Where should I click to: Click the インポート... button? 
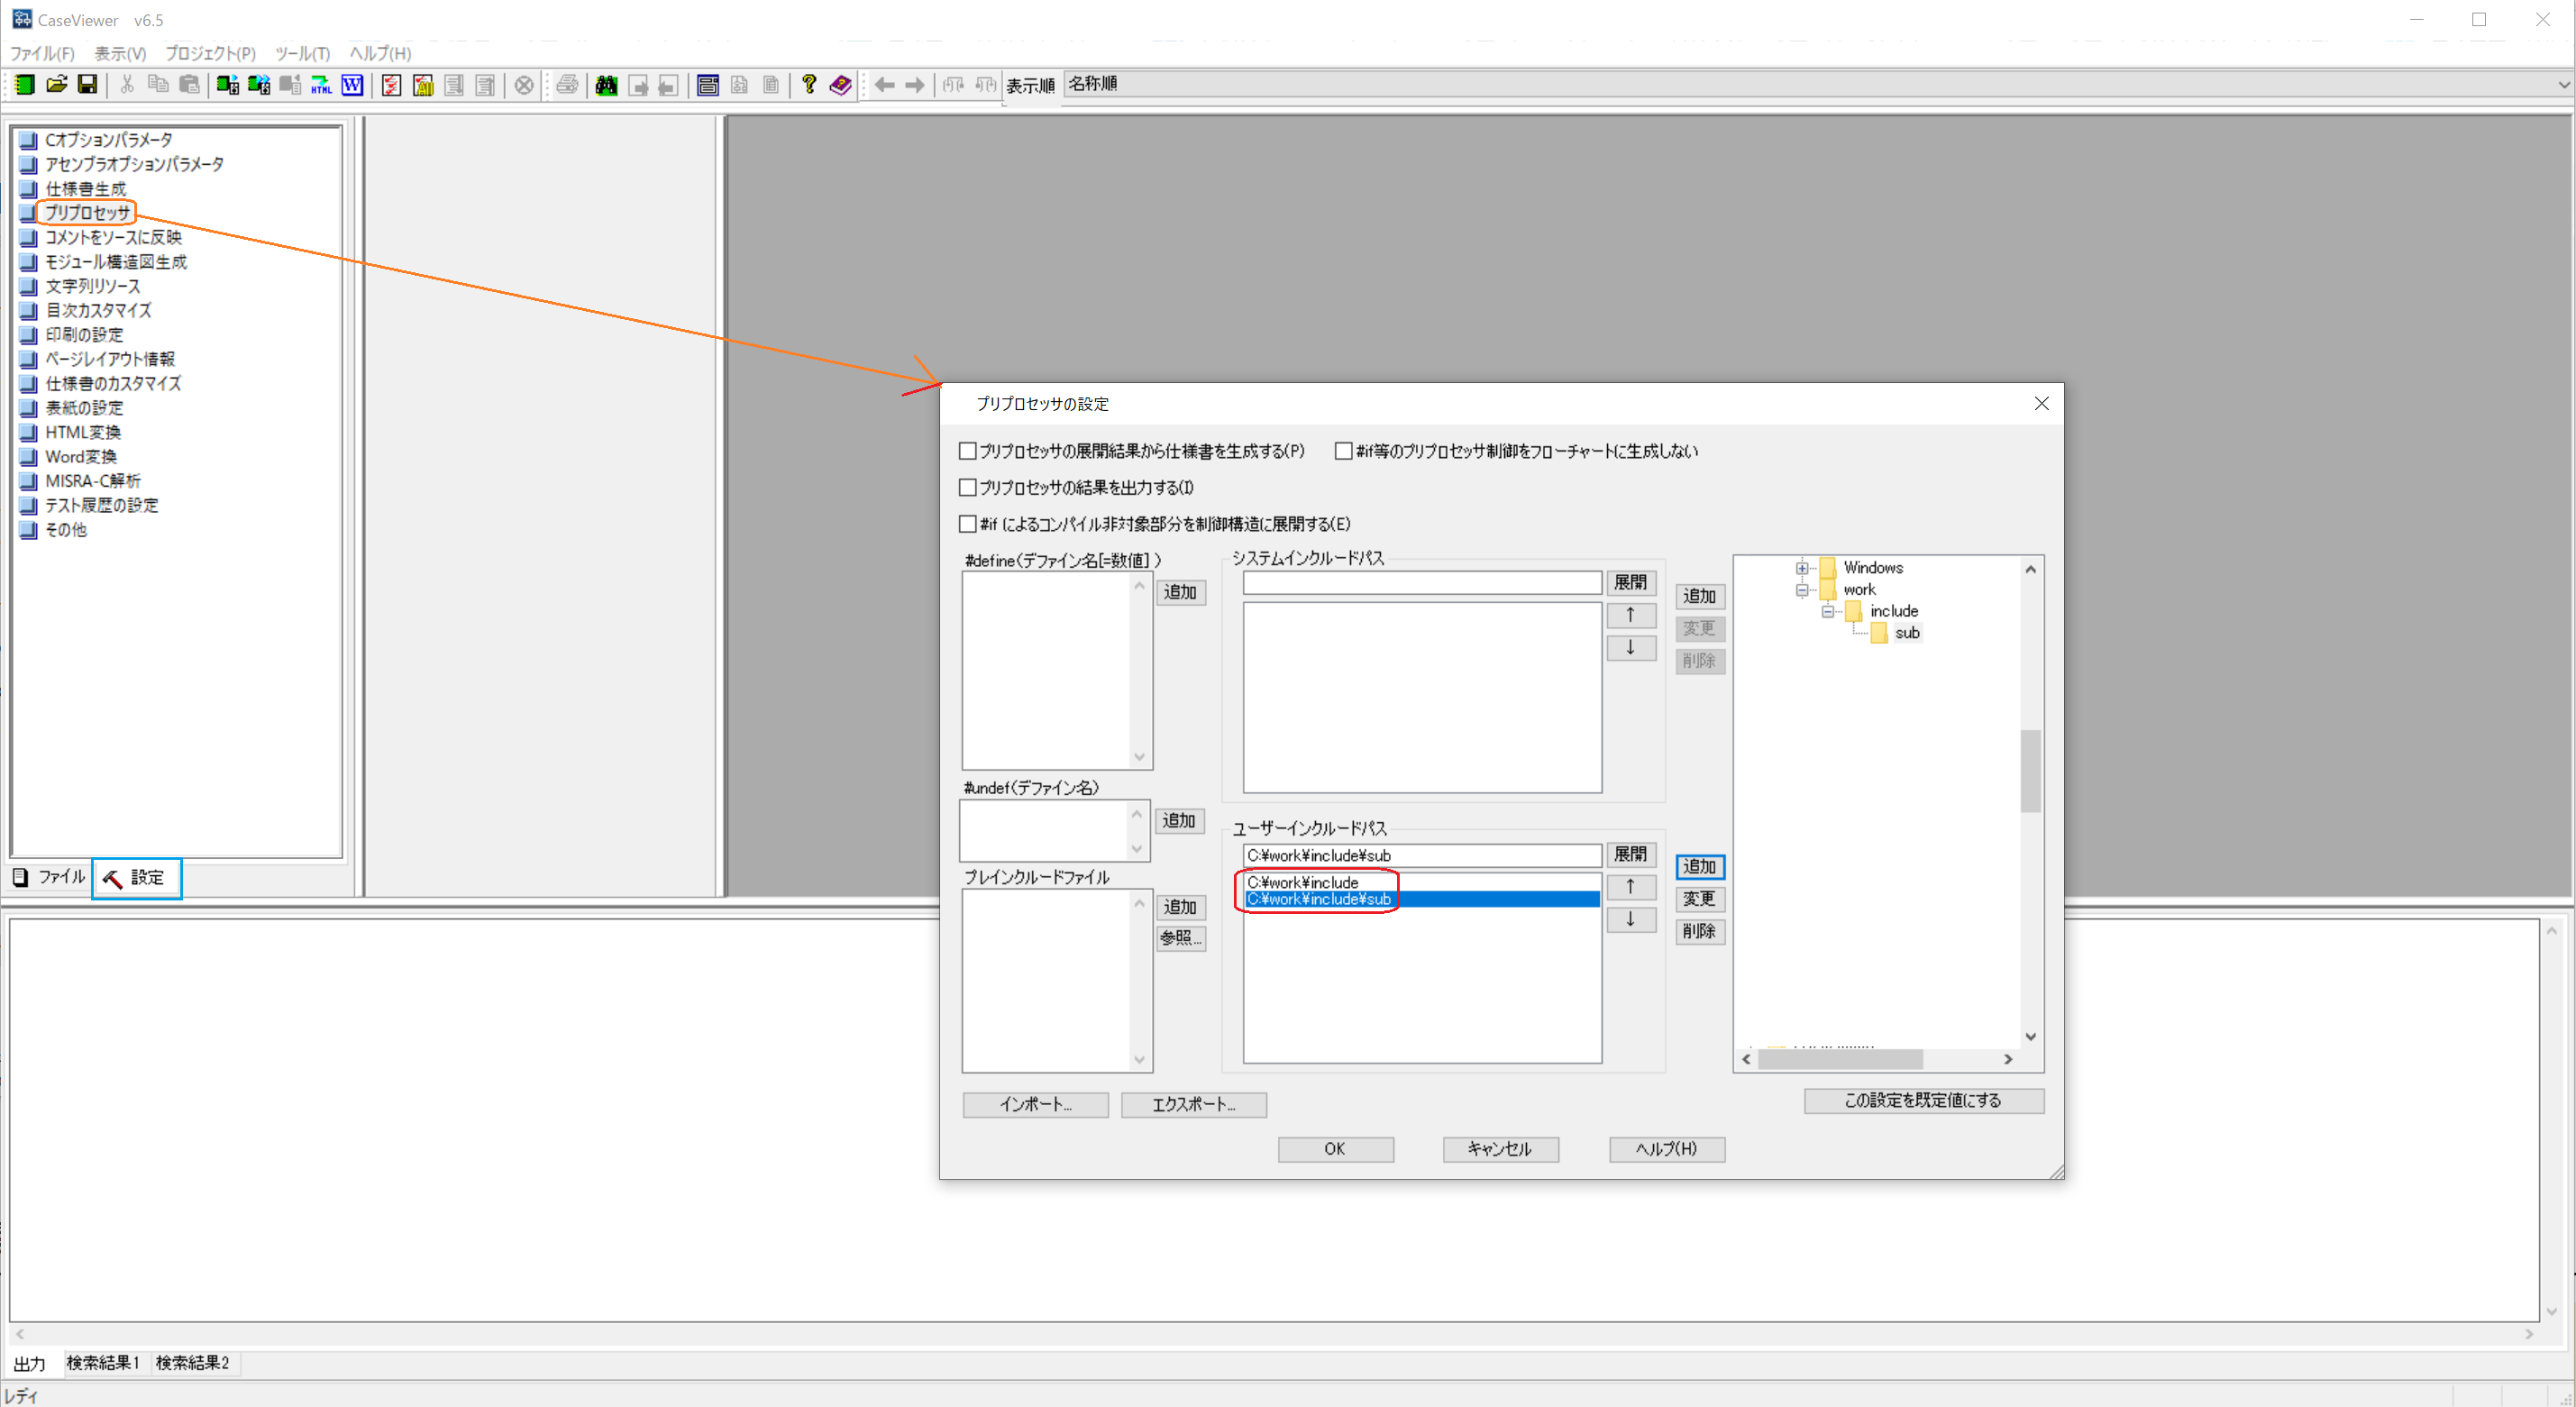[1035, 1105]
